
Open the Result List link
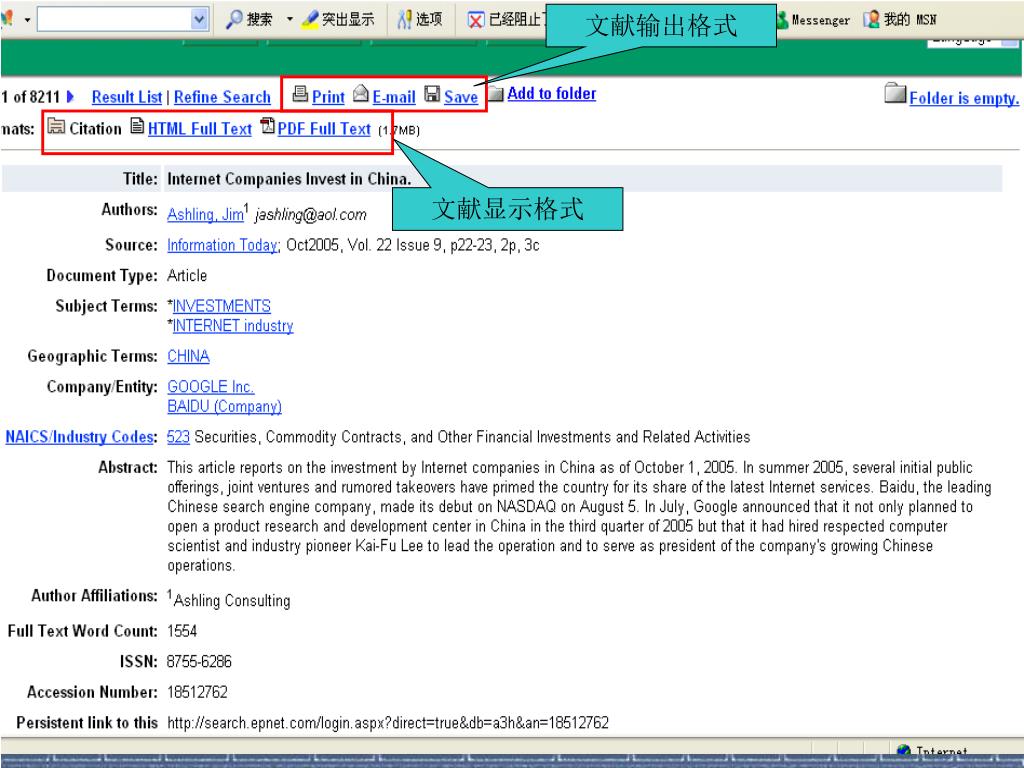tap(127, 97)
